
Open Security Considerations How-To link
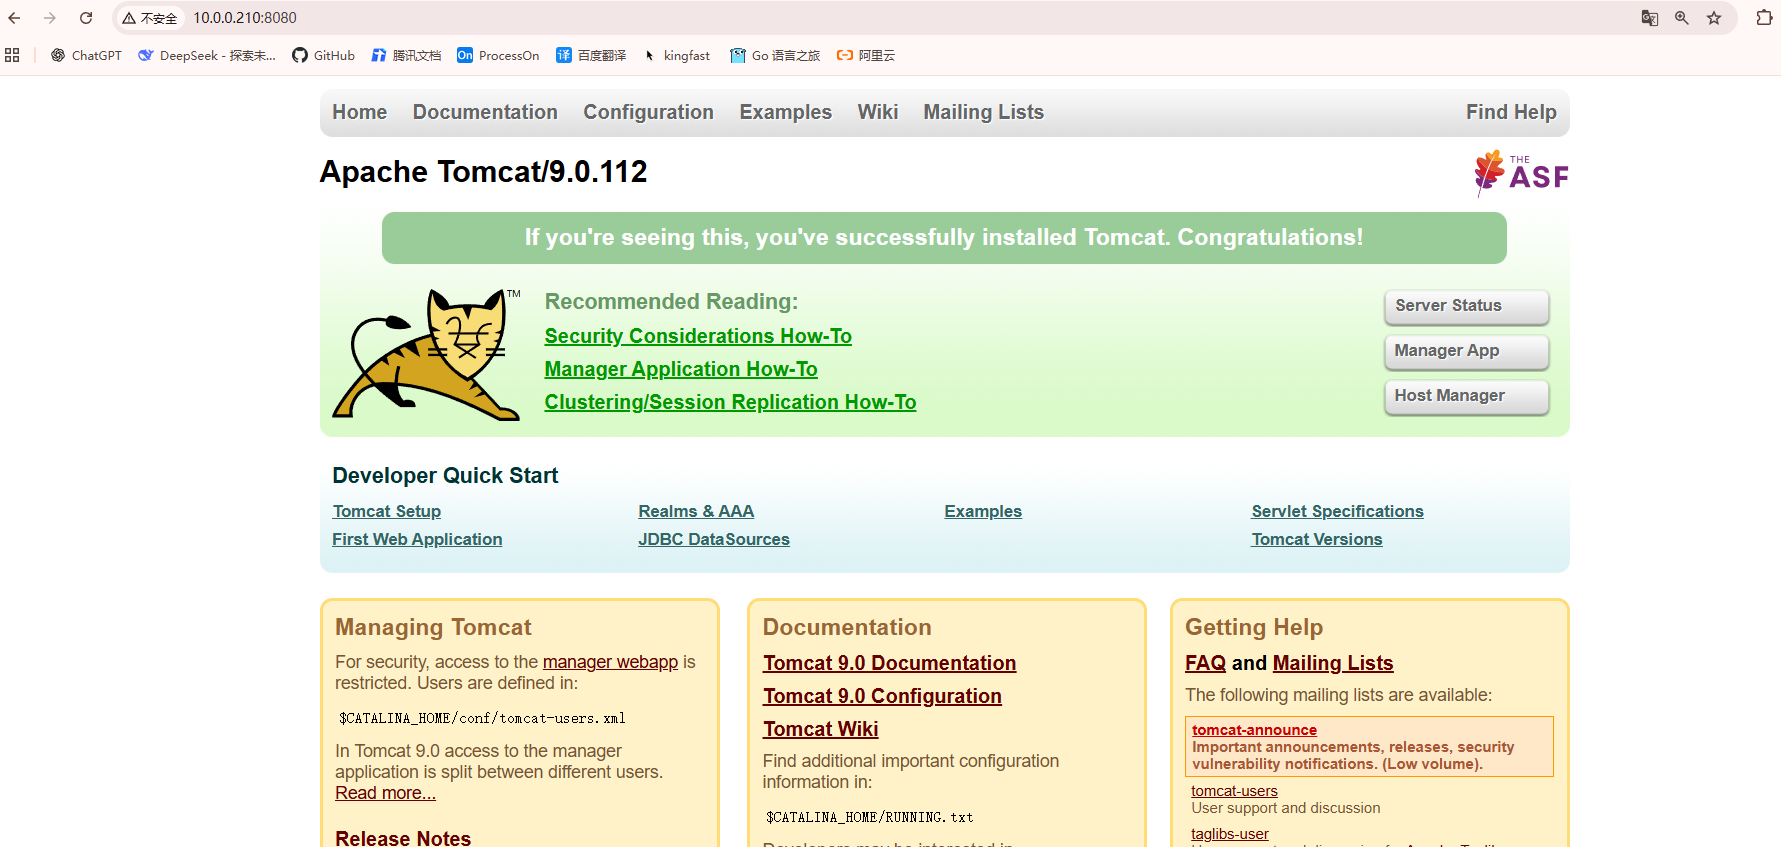(698, 336)
